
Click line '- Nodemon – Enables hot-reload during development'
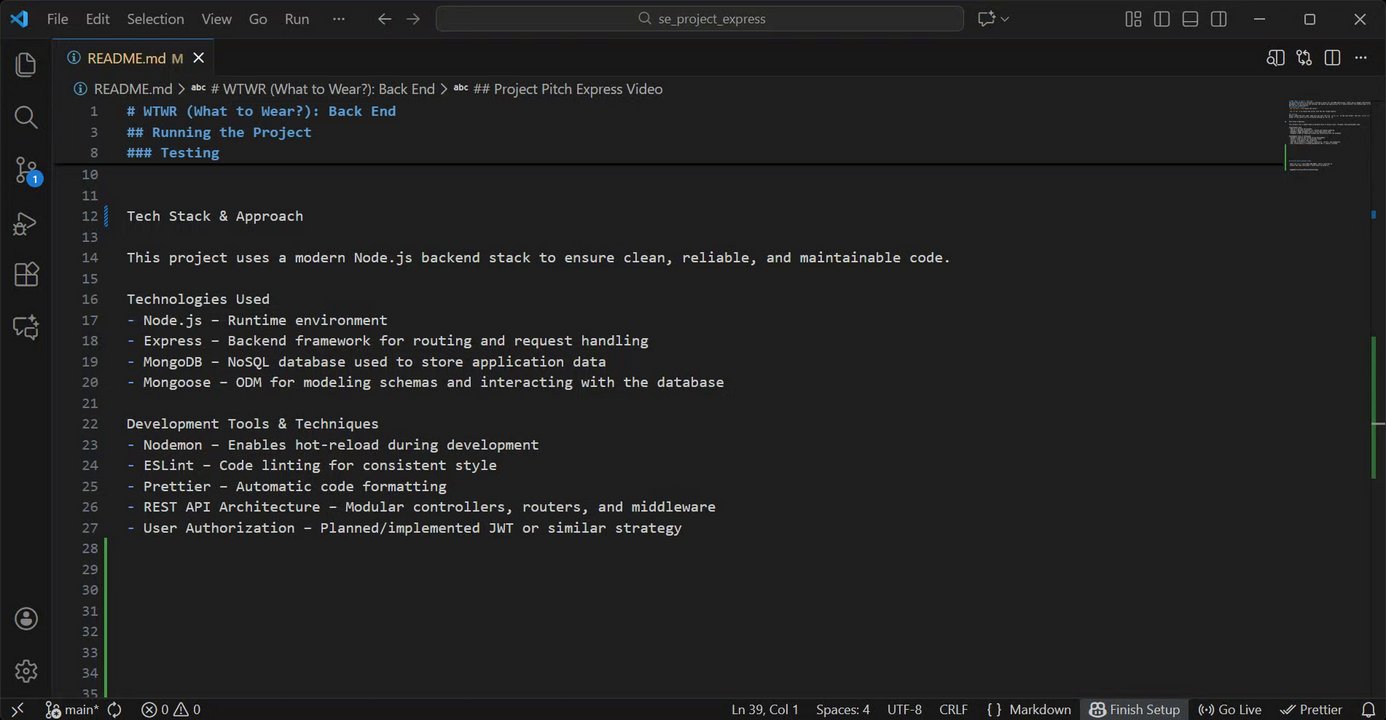coord(333,445)
